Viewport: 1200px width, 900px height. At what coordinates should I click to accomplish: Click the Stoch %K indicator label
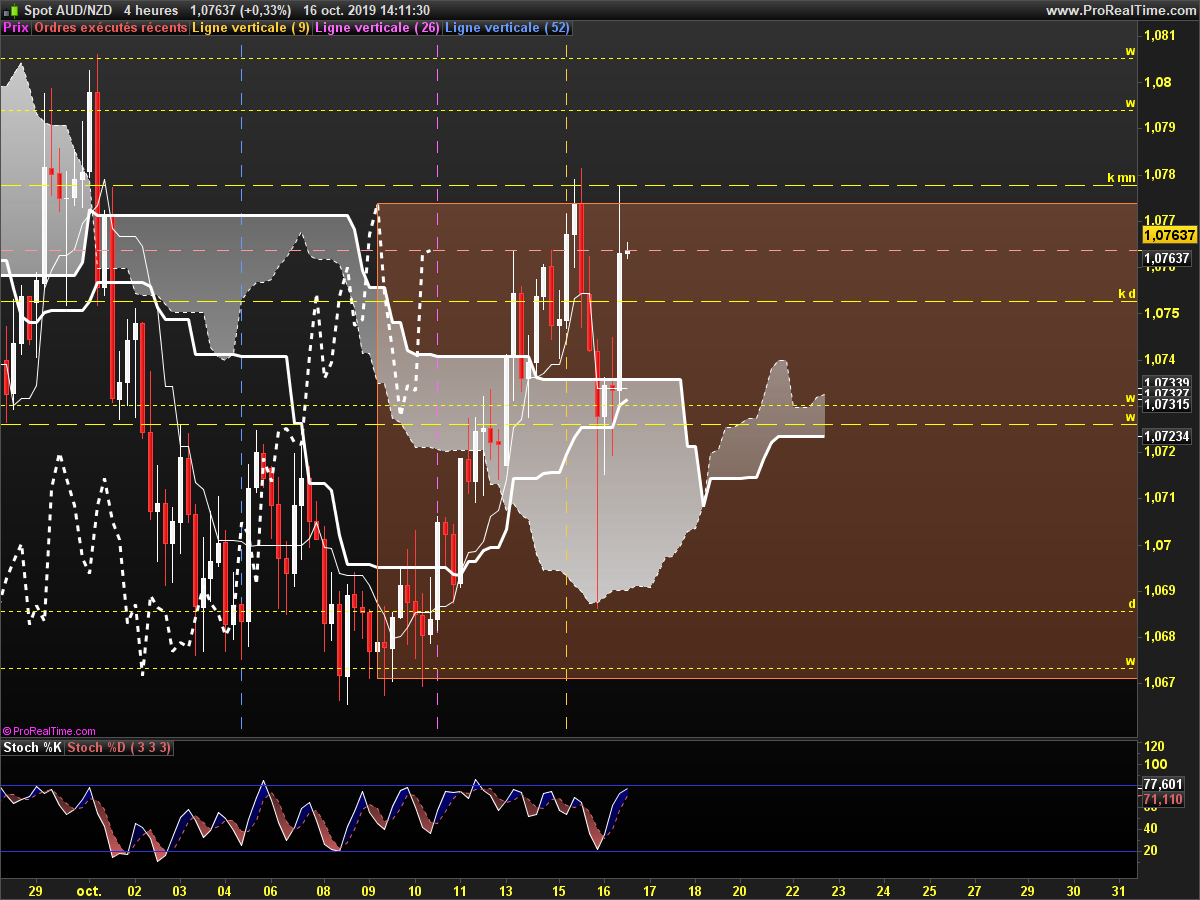click(x=32, y=748)
